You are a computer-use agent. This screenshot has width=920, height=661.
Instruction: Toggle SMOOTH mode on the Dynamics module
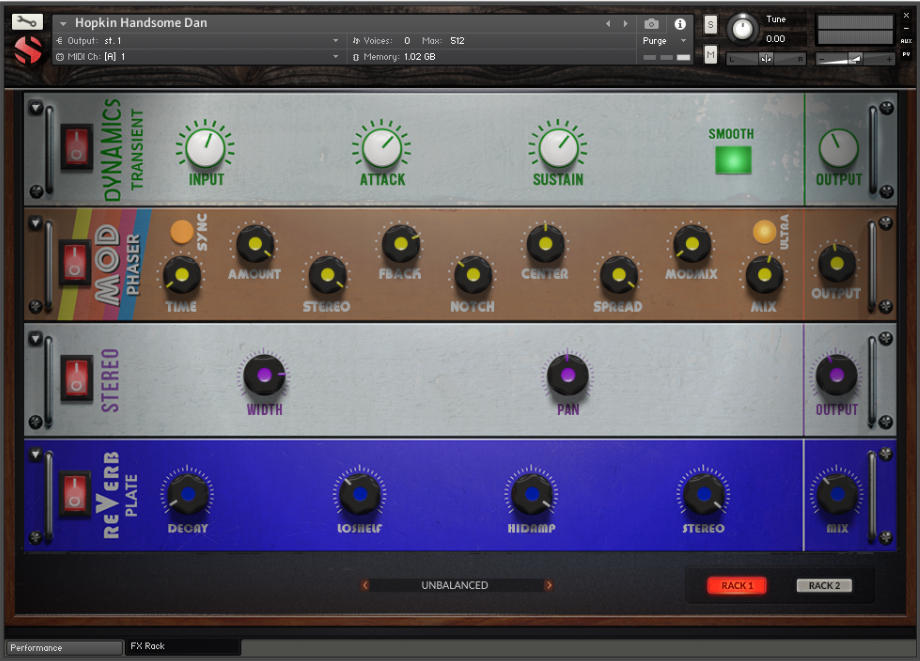click(x=733, y=159)
